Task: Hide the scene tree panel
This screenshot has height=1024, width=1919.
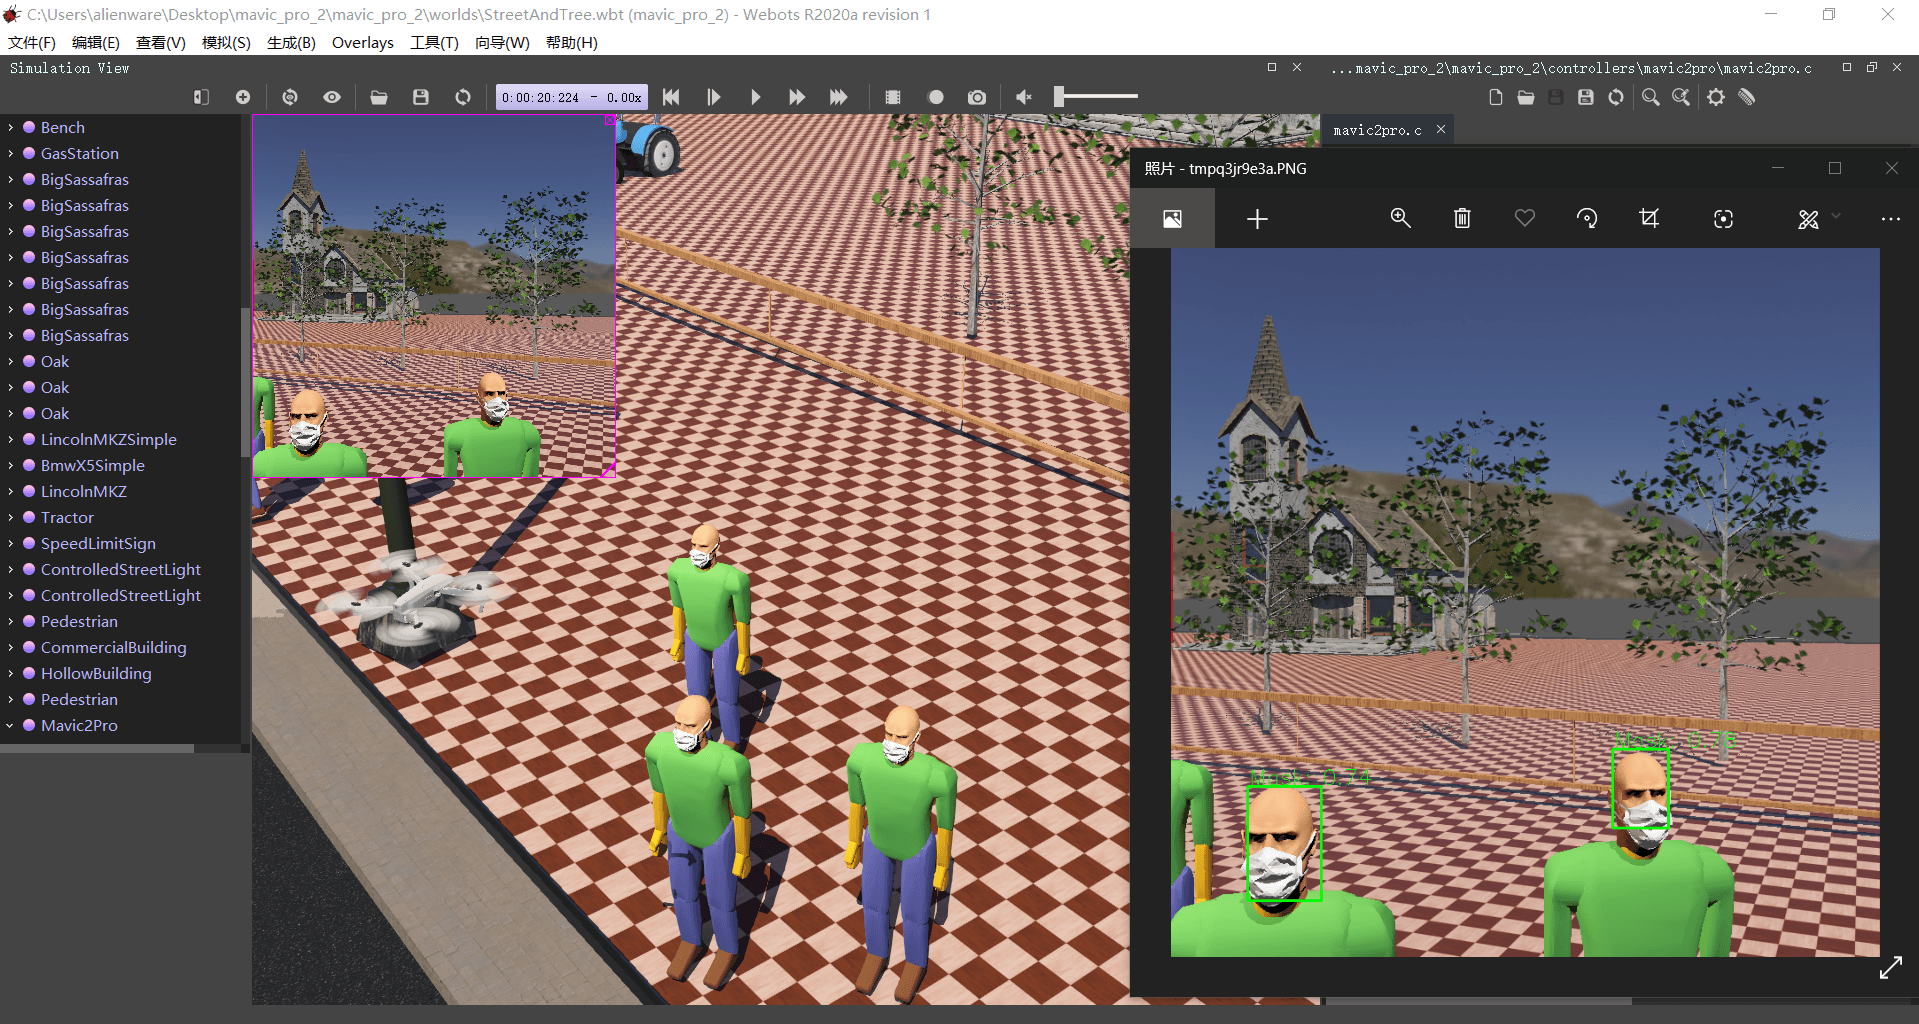Action: [x=201, y=97]
